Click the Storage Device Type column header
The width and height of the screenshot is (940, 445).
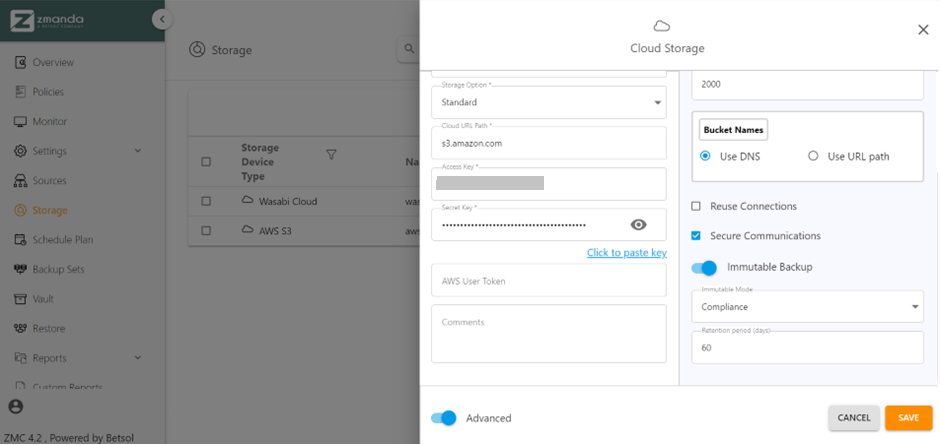260,162
